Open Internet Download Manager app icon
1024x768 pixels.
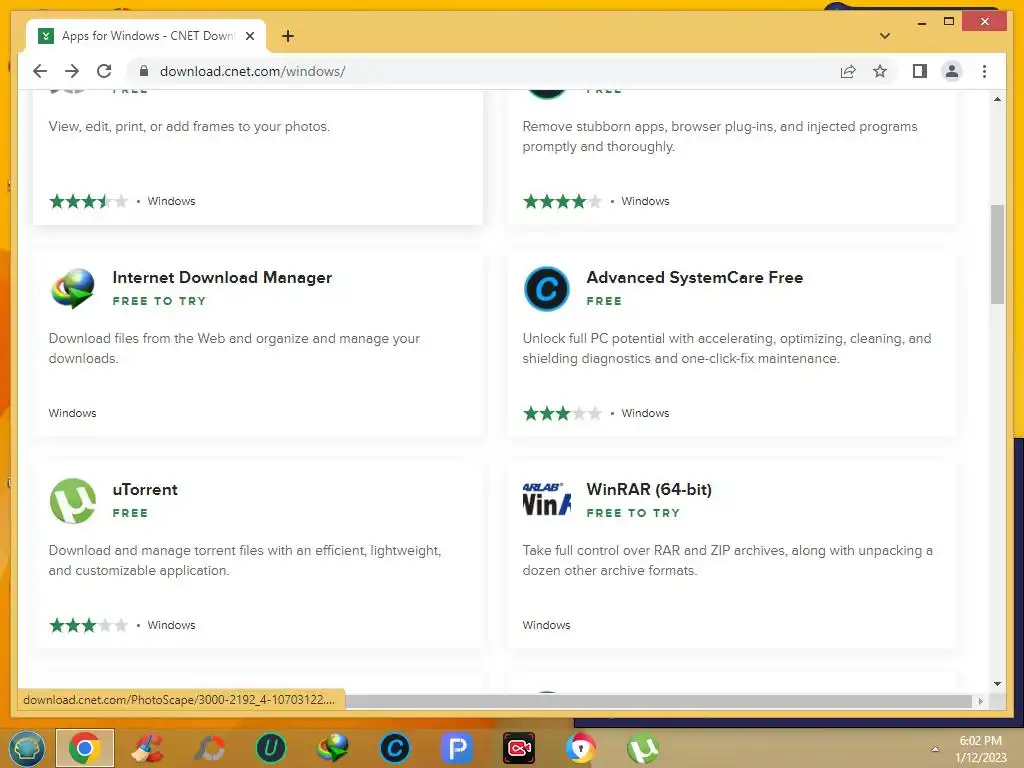point(72,289)
